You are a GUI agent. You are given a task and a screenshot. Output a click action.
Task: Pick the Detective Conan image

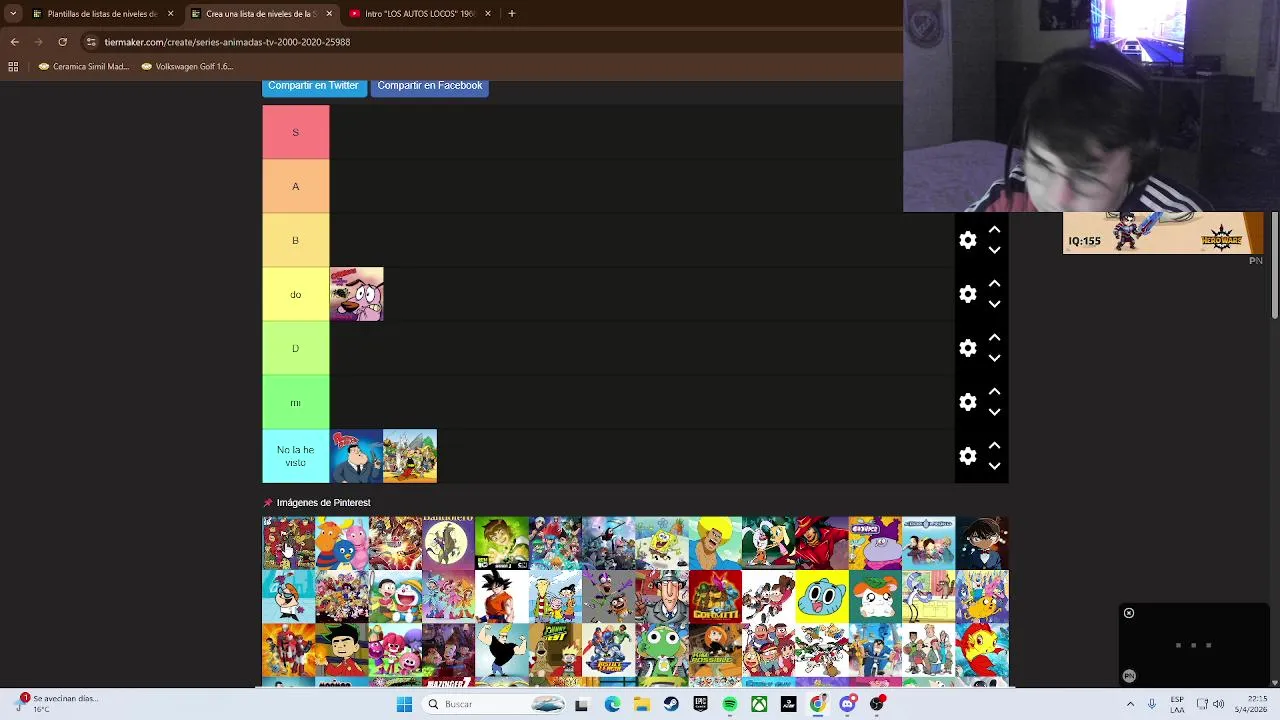[982, 543]
